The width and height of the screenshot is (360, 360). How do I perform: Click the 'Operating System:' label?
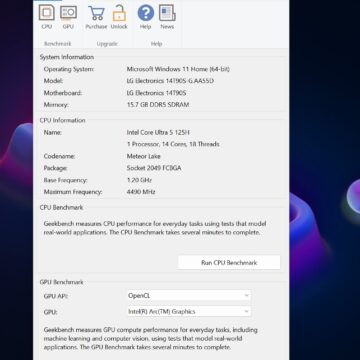[x=69, y=69]
